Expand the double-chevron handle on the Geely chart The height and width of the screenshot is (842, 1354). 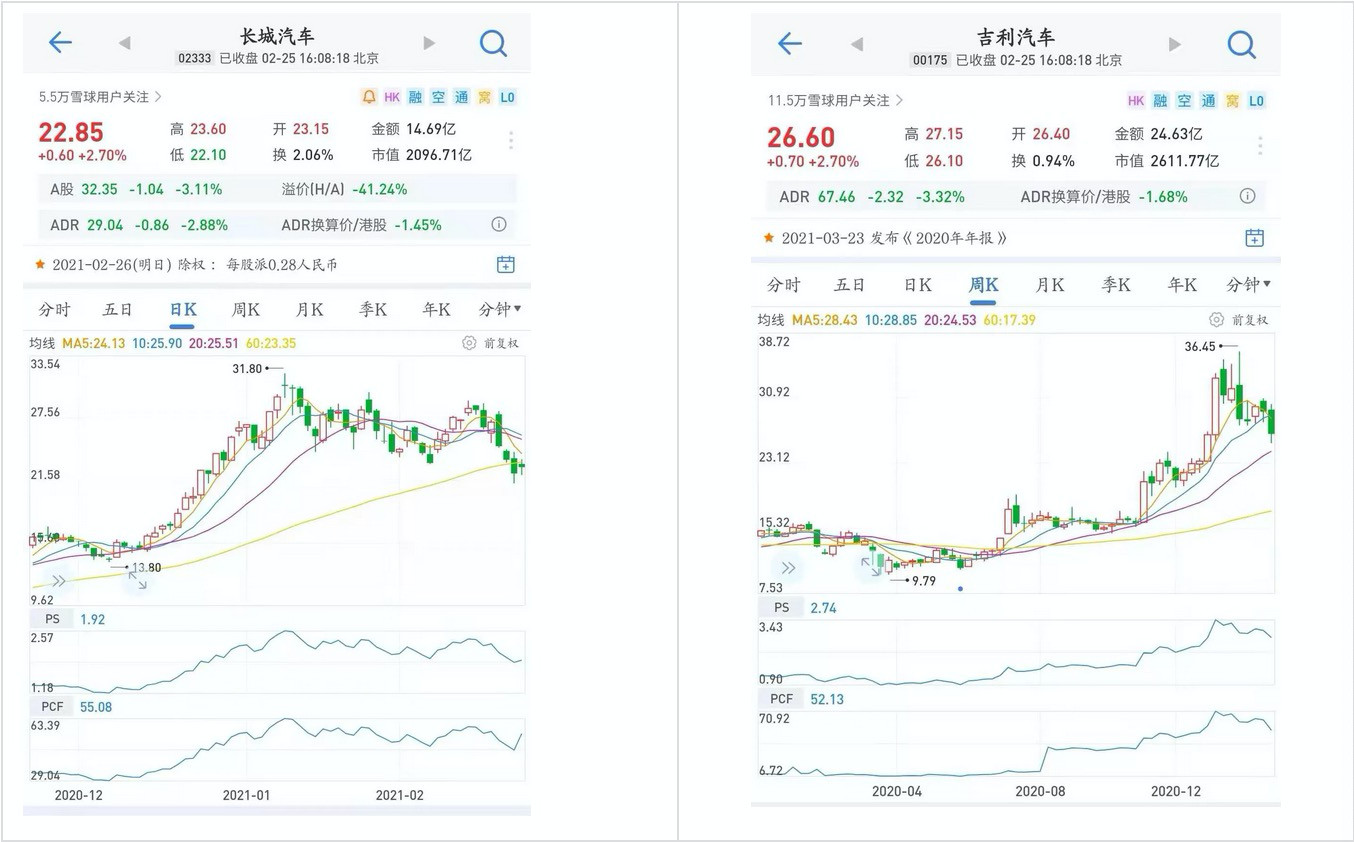coord(789,567)
